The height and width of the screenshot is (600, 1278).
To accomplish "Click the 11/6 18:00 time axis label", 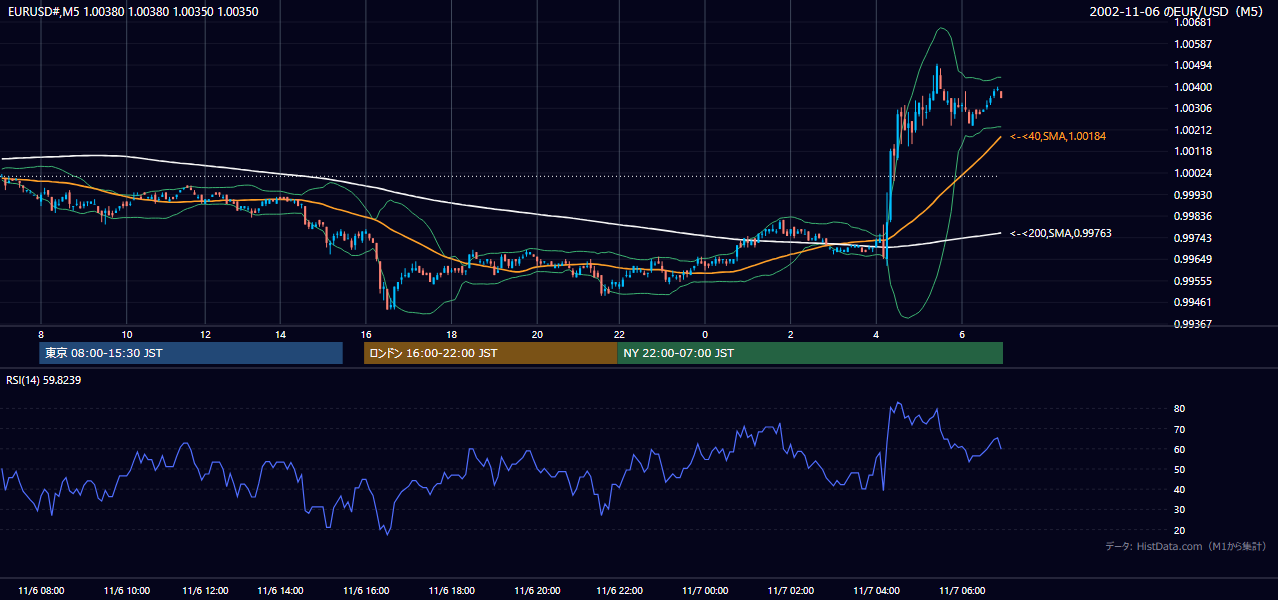I will 452,591.
